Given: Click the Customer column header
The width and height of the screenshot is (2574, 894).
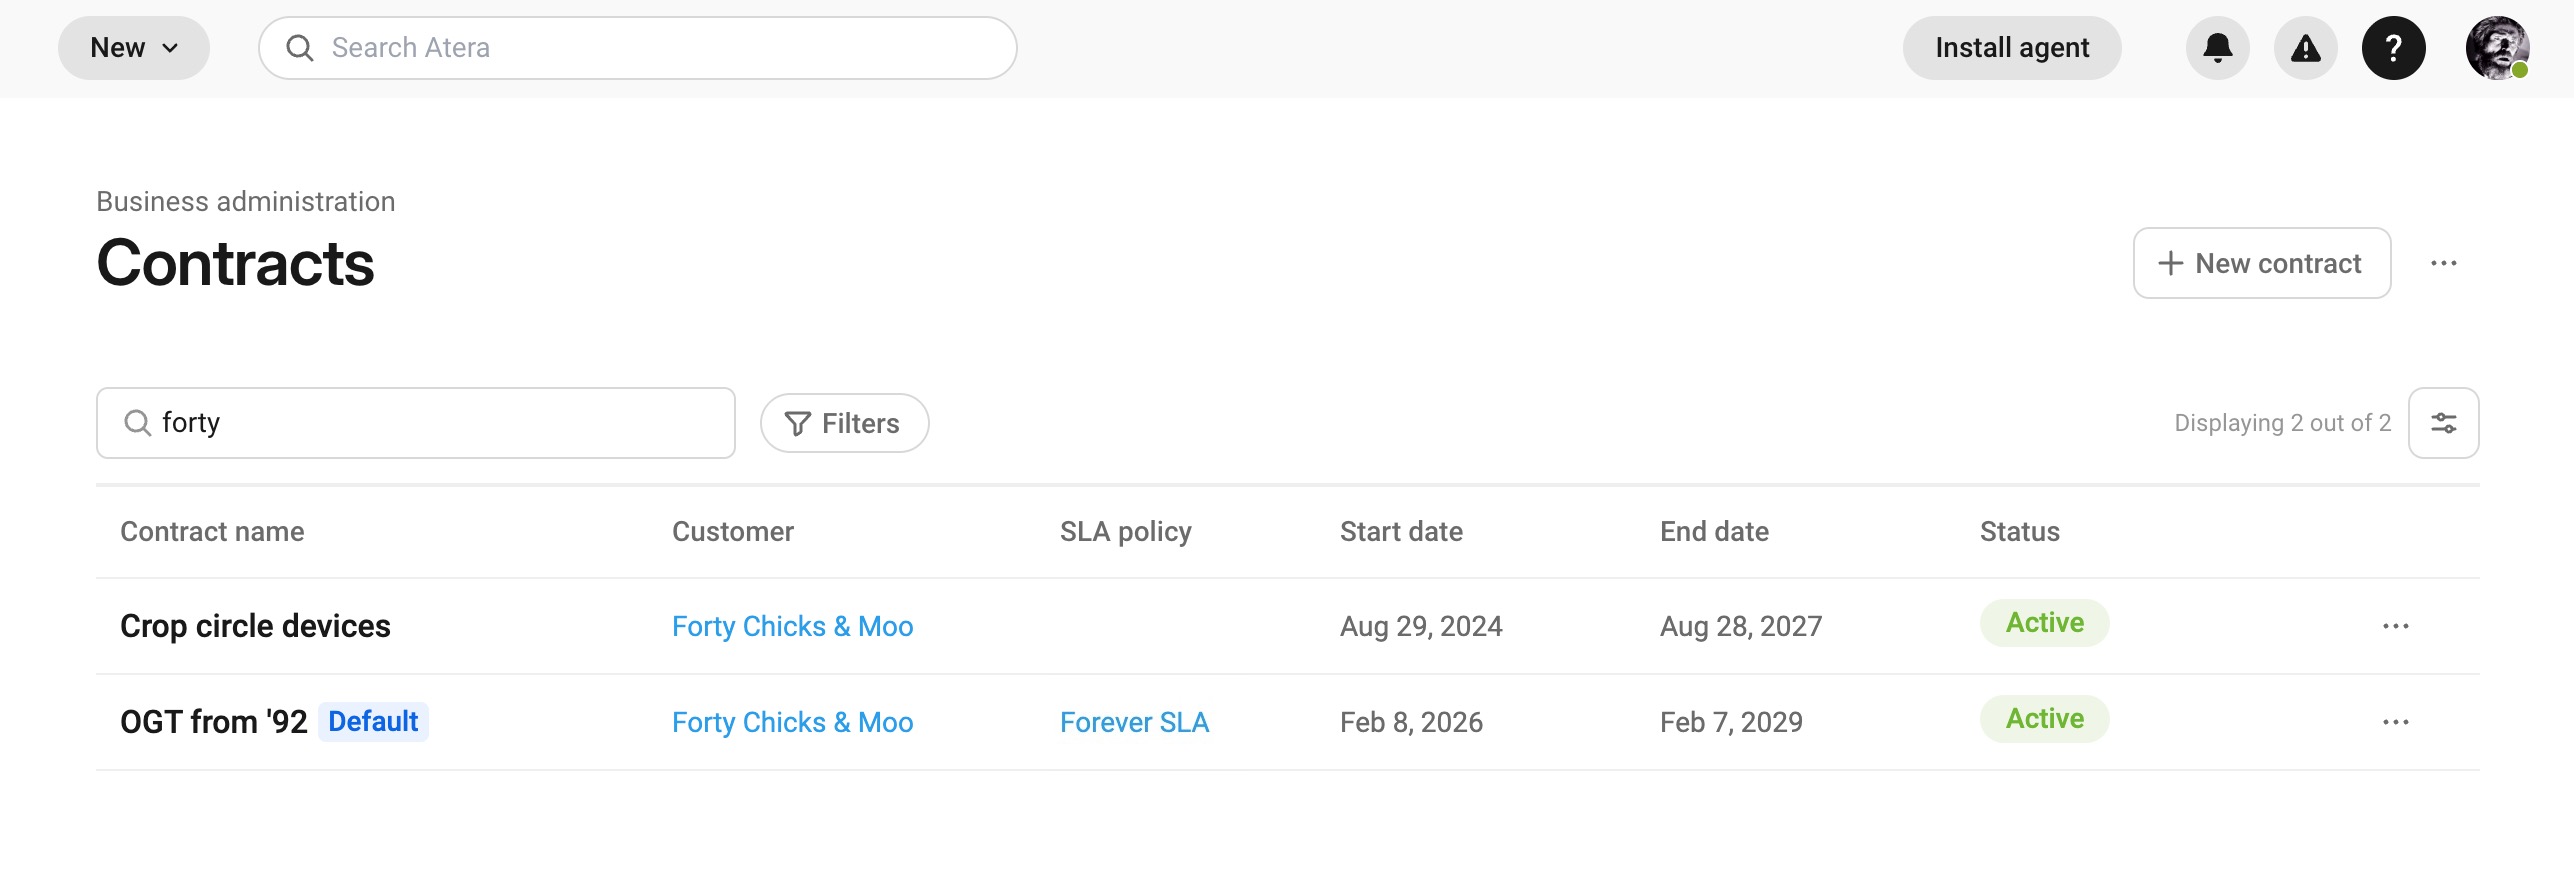Looking at the screenshot, I should click(x=733, y=531).
